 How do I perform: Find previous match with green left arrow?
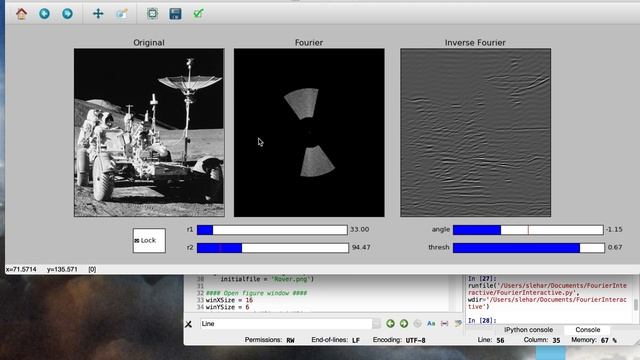[x=390, y=324]
